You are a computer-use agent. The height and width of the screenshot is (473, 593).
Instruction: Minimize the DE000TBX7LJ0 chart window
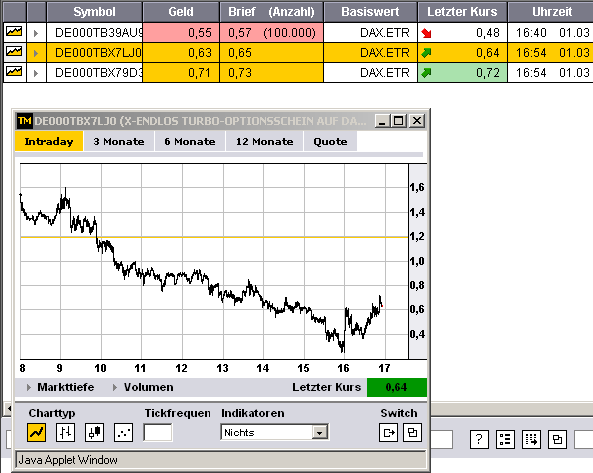click(x=382, y=121)
